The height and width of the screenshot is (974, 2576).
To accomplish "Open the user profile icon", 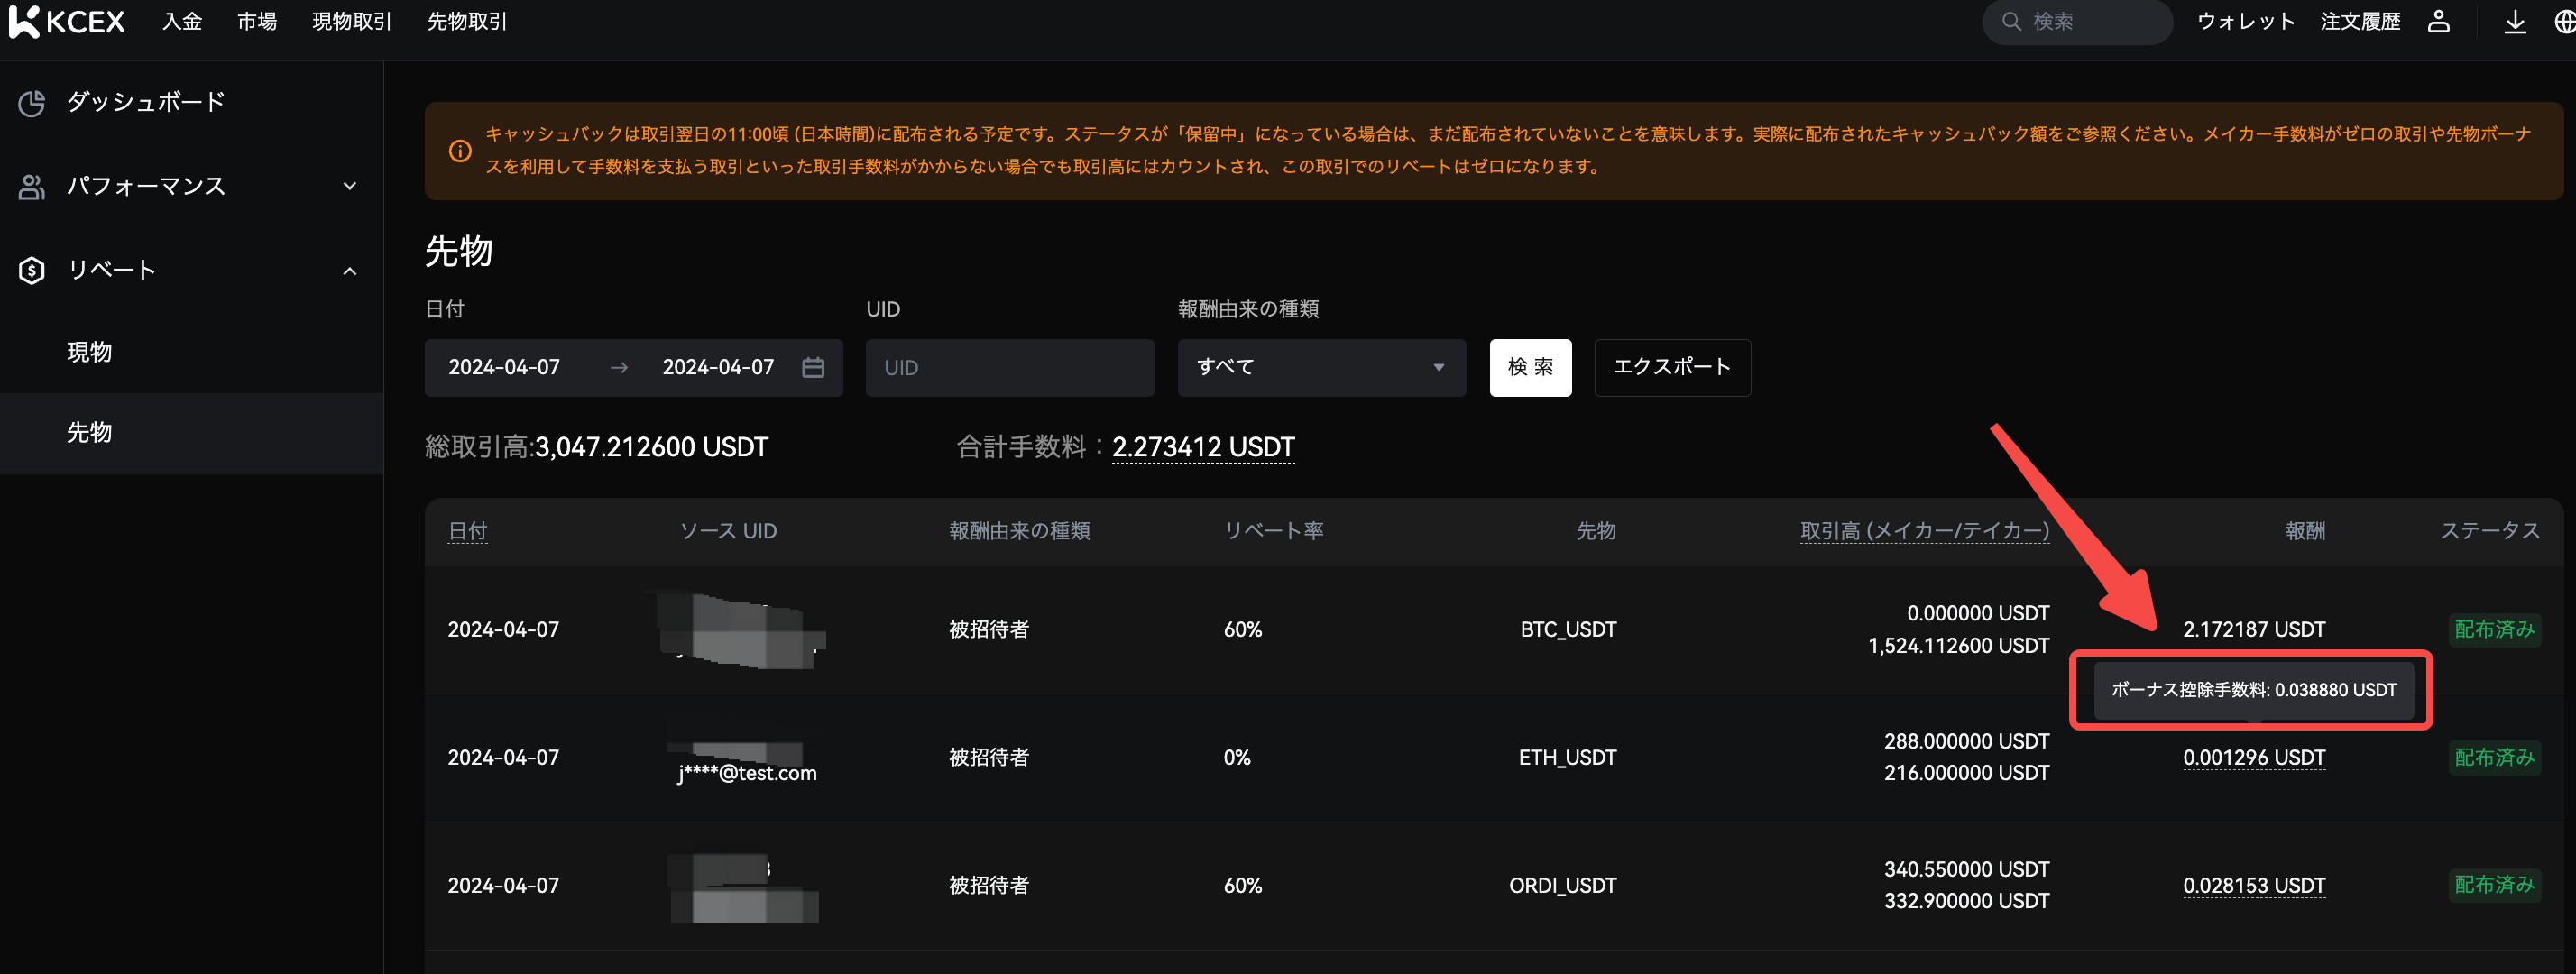I will coord(2438,21).
